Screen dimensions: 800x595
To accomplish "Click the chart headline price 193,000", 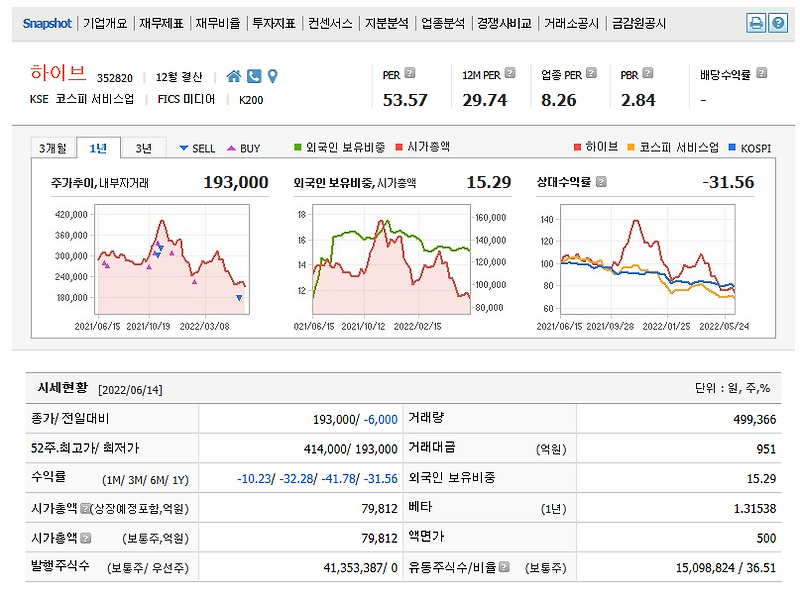I will pos(236,182).
